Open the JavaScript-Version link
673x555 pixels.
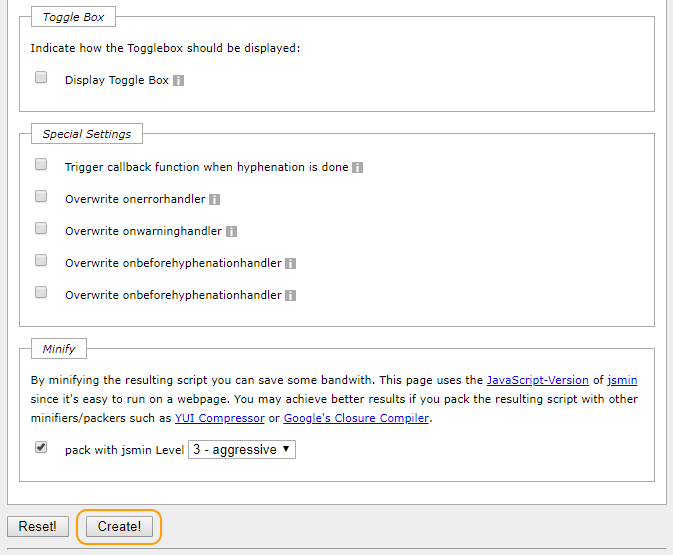[538, 380]
